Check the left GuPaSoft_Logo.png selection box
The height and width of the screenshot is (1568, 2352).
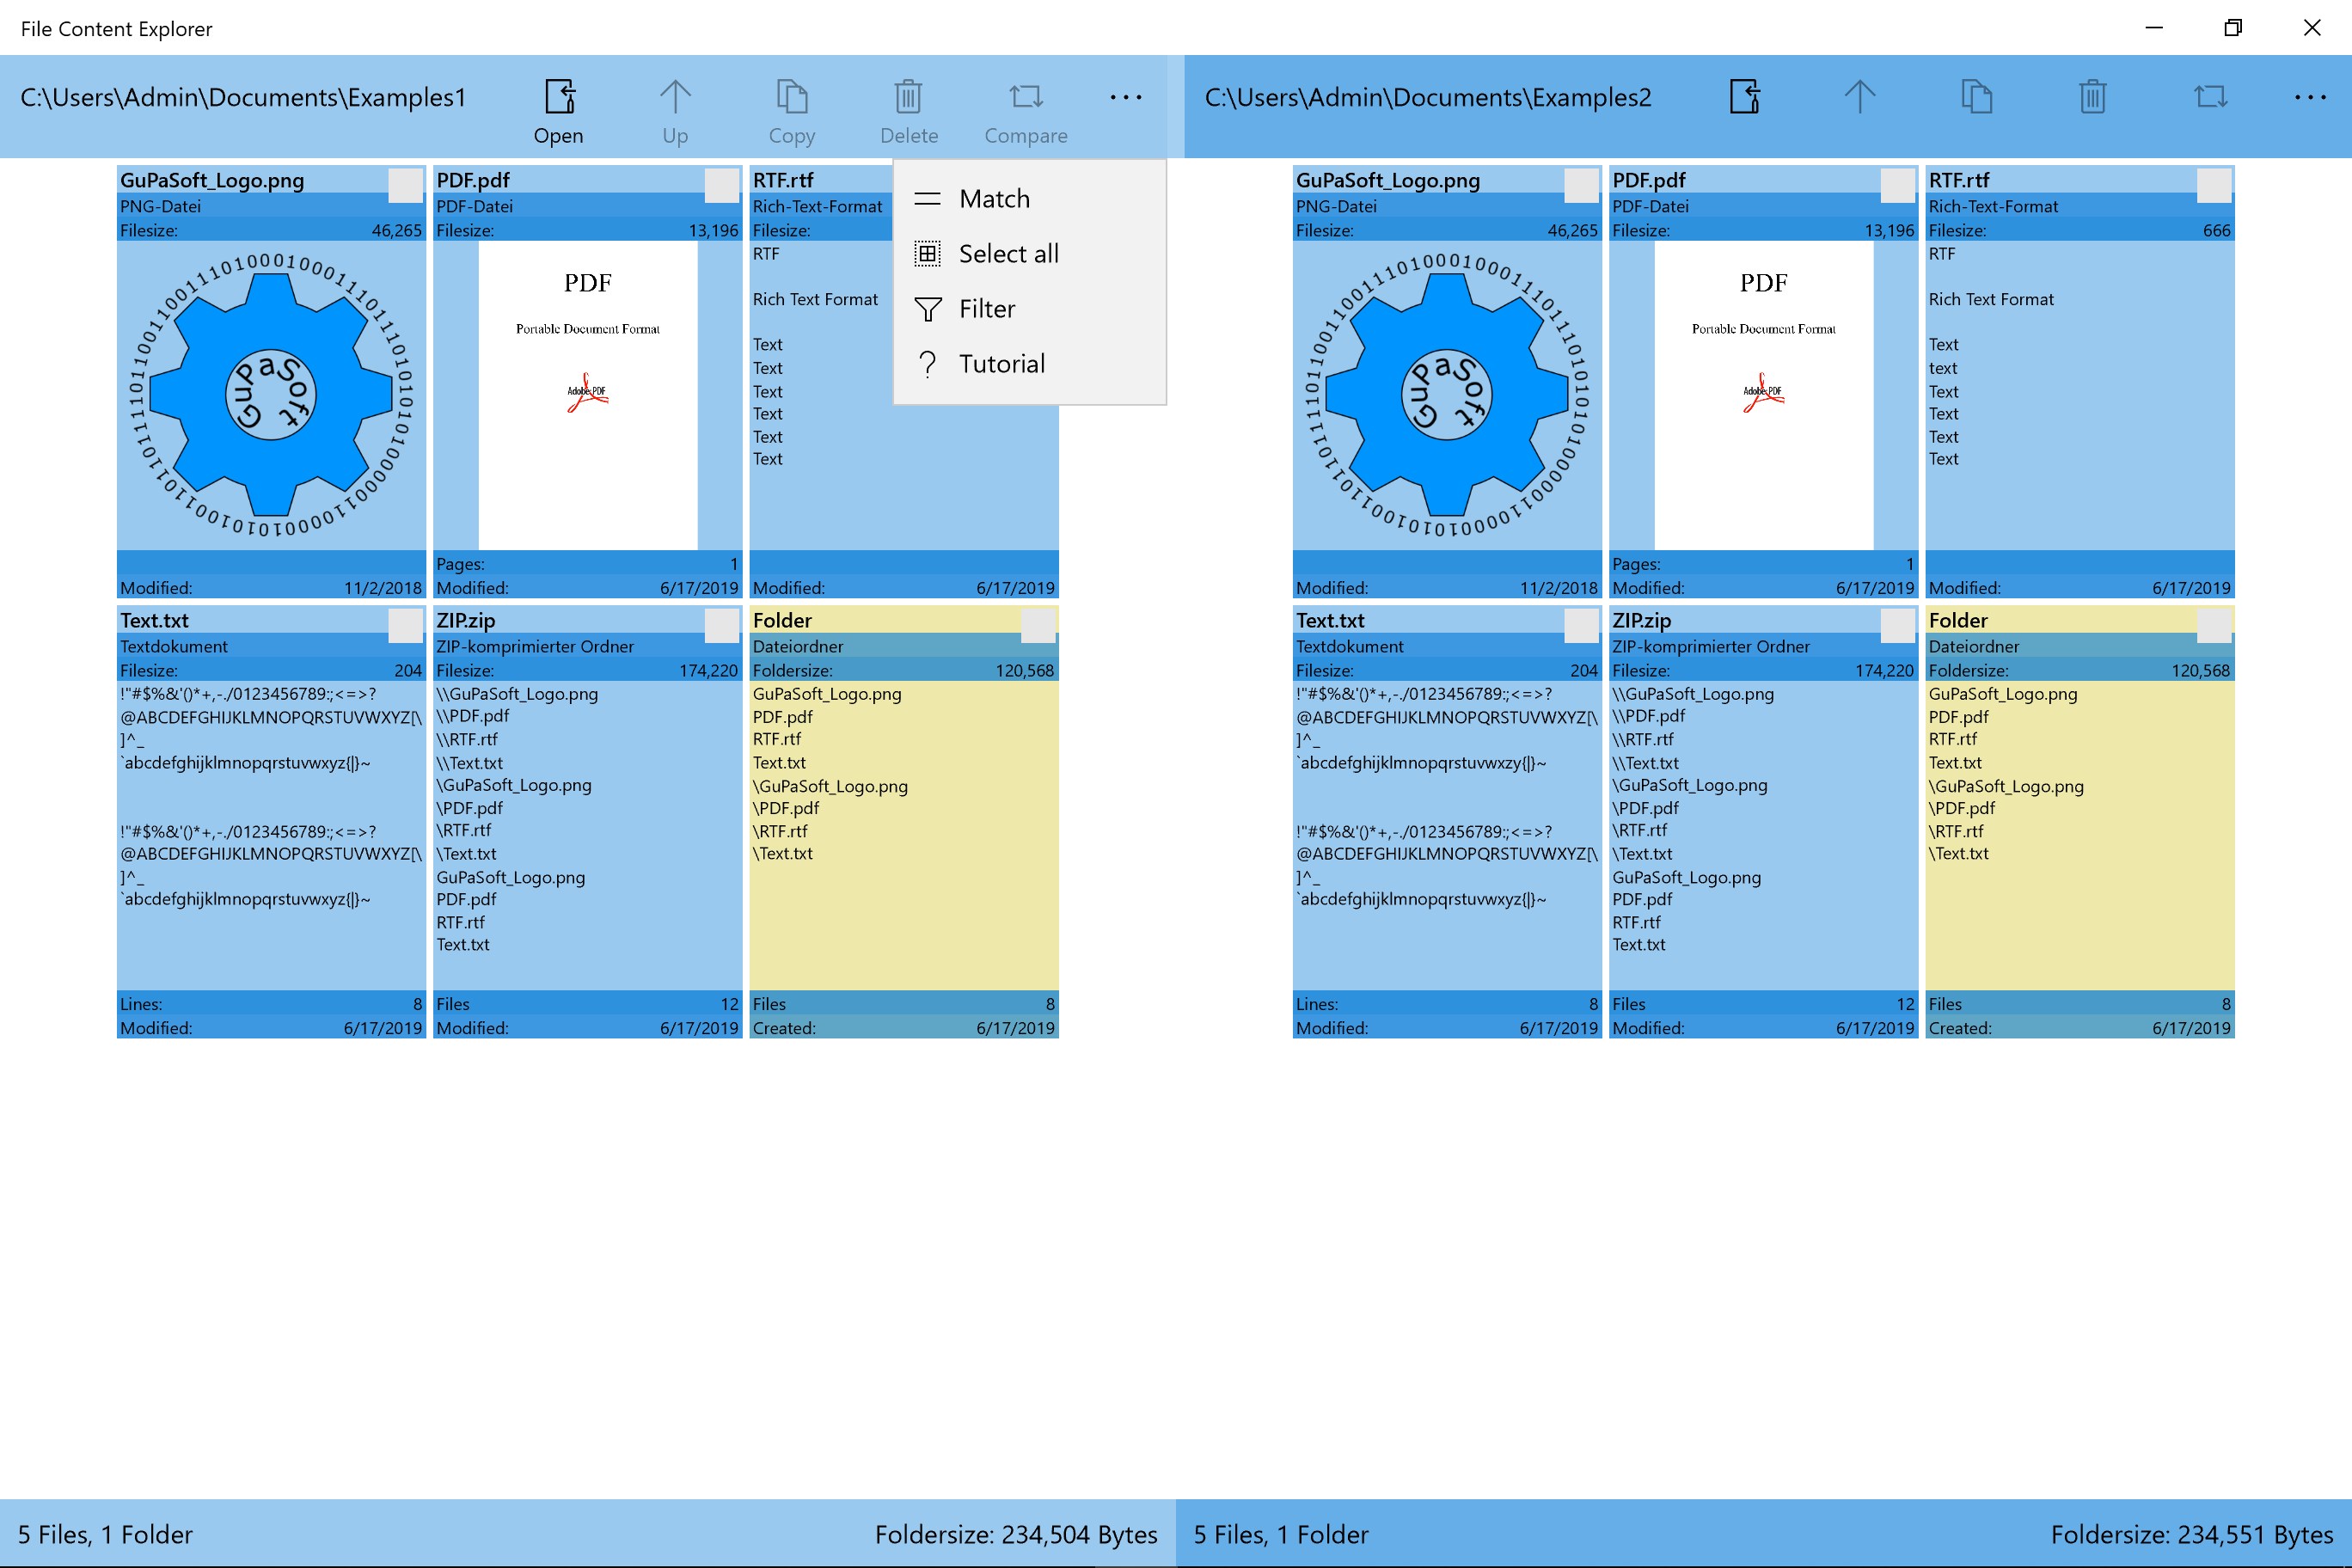(x=405, y=185)
